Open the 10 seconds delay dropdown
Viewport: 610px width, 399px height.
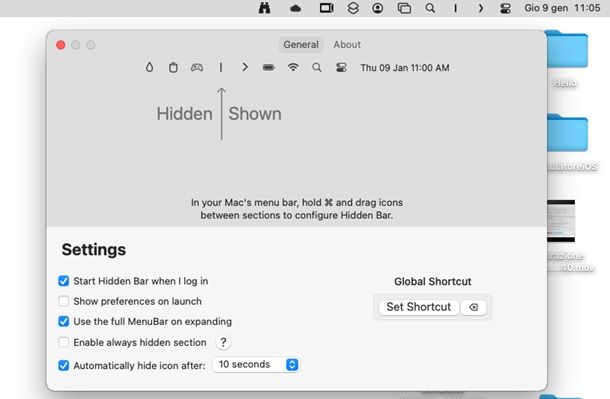coord(256,364)
